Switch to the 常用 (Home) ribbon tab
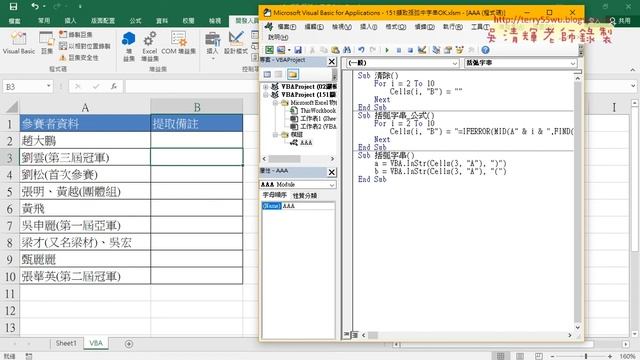 (44, 20)
